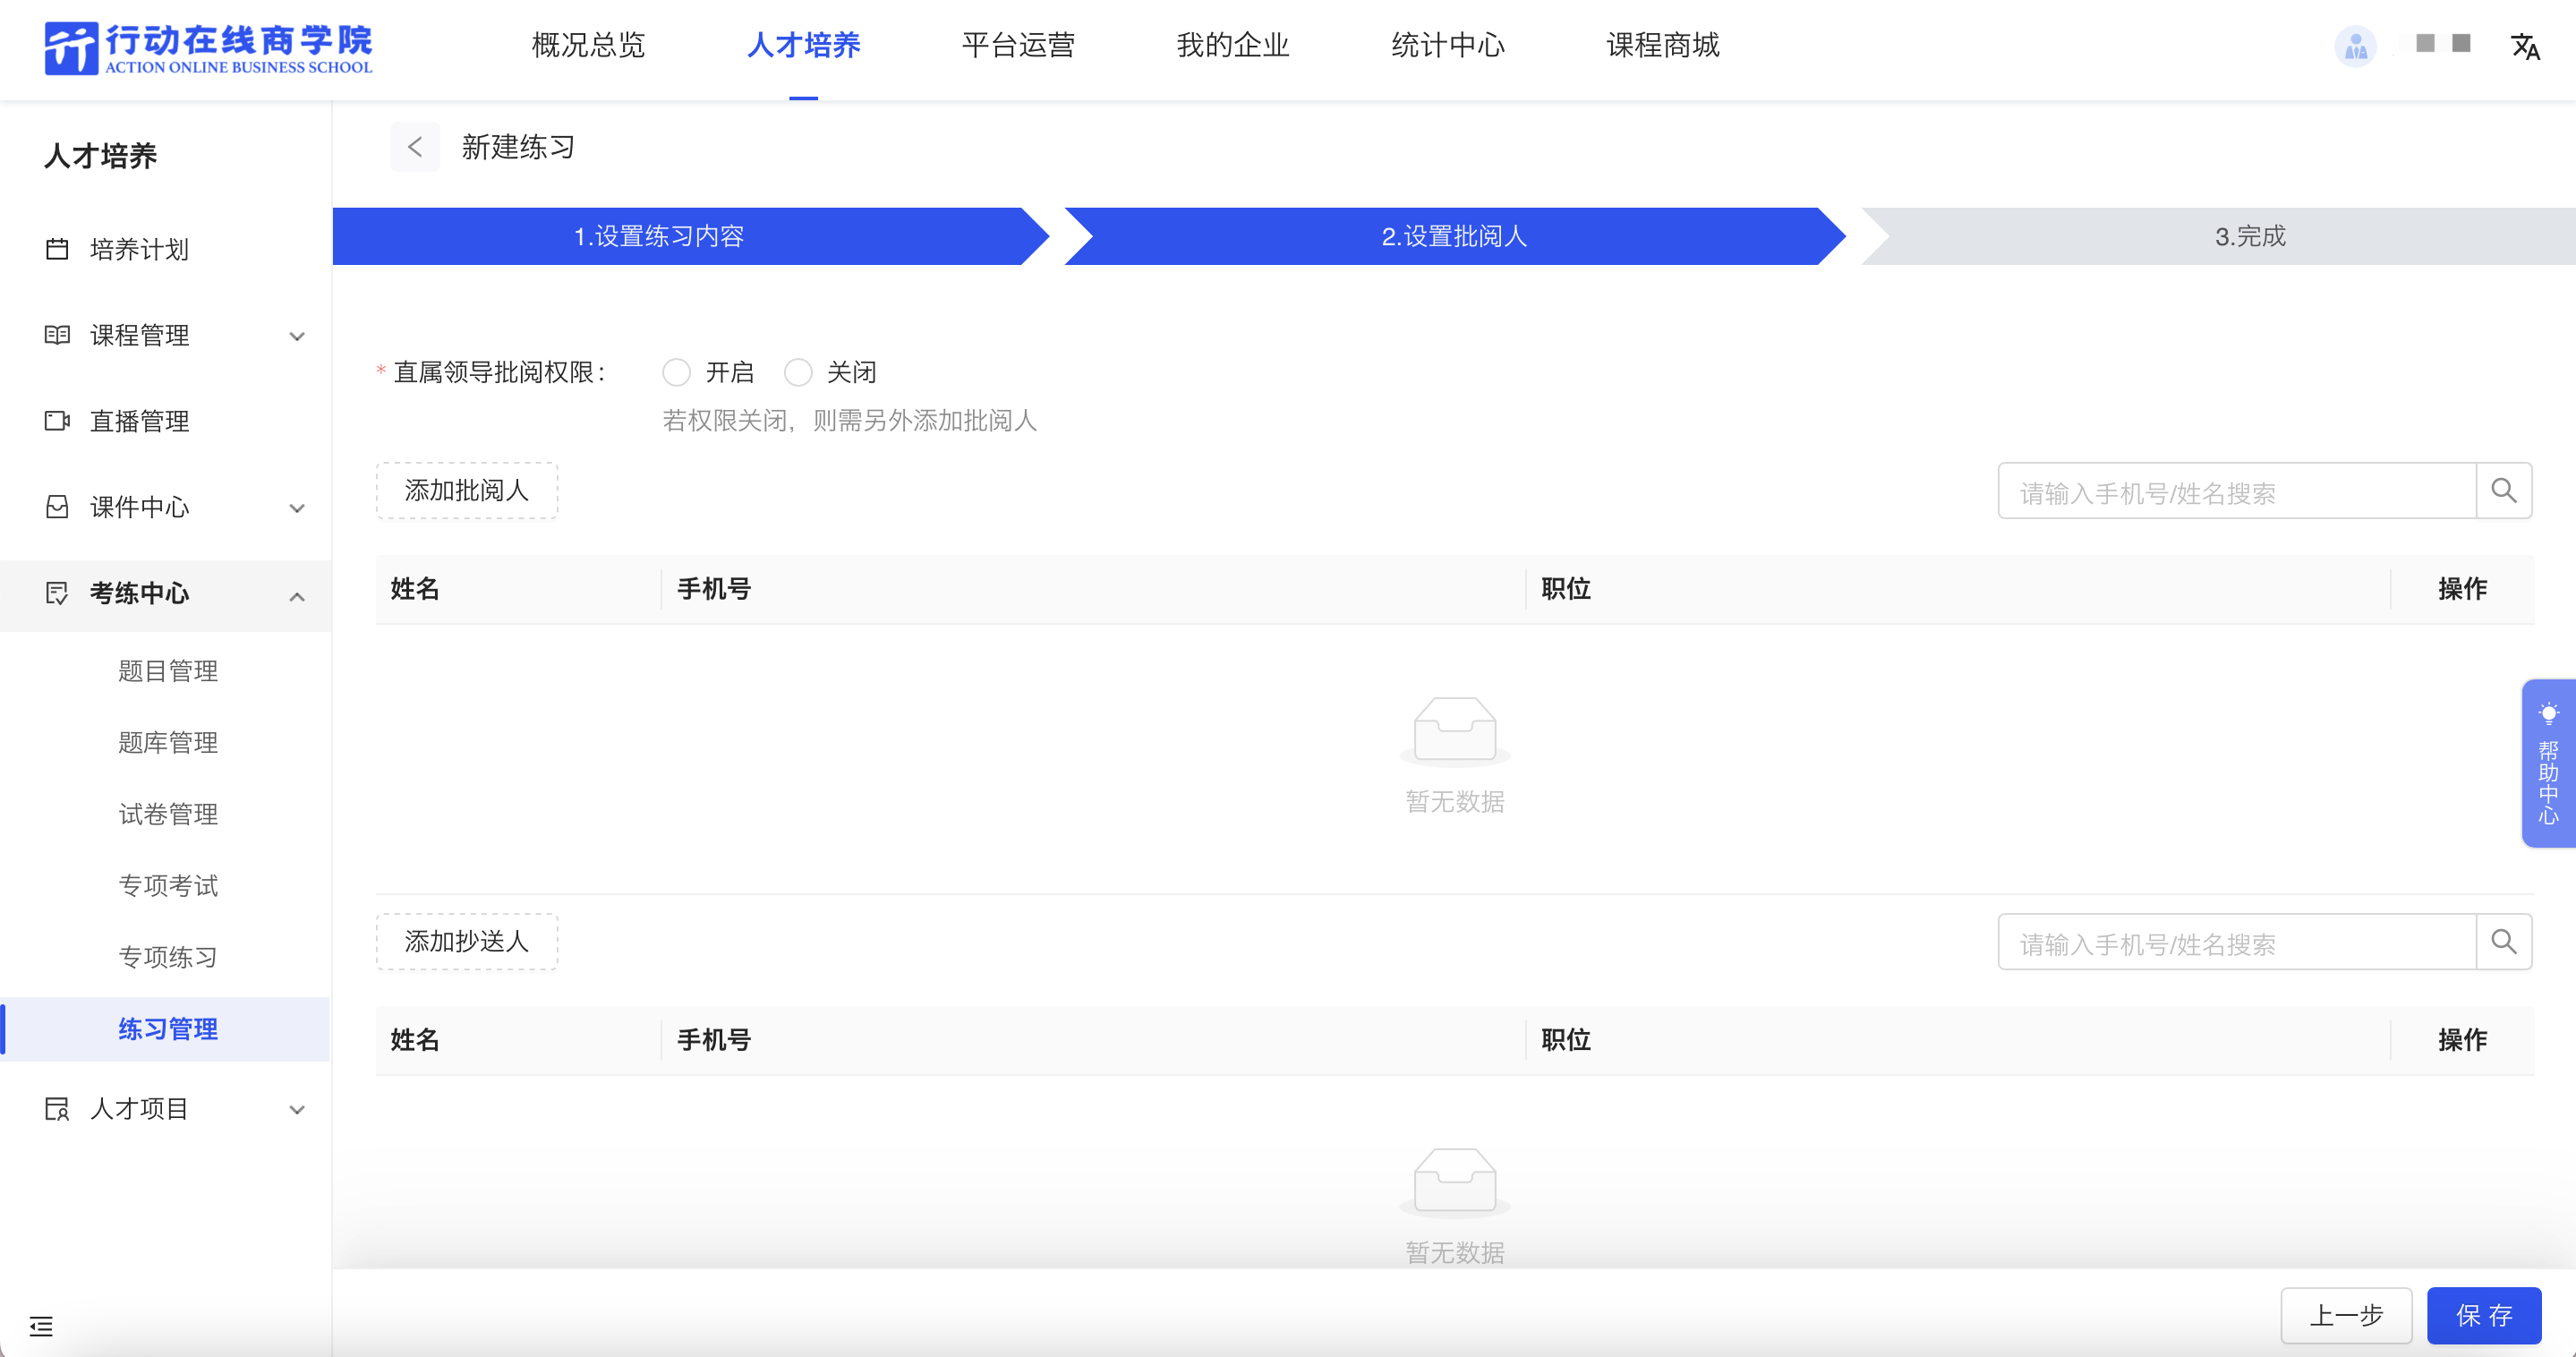Click the 添加抄送人 button
2576x1357 pixels.
click(x=467, y=941)
